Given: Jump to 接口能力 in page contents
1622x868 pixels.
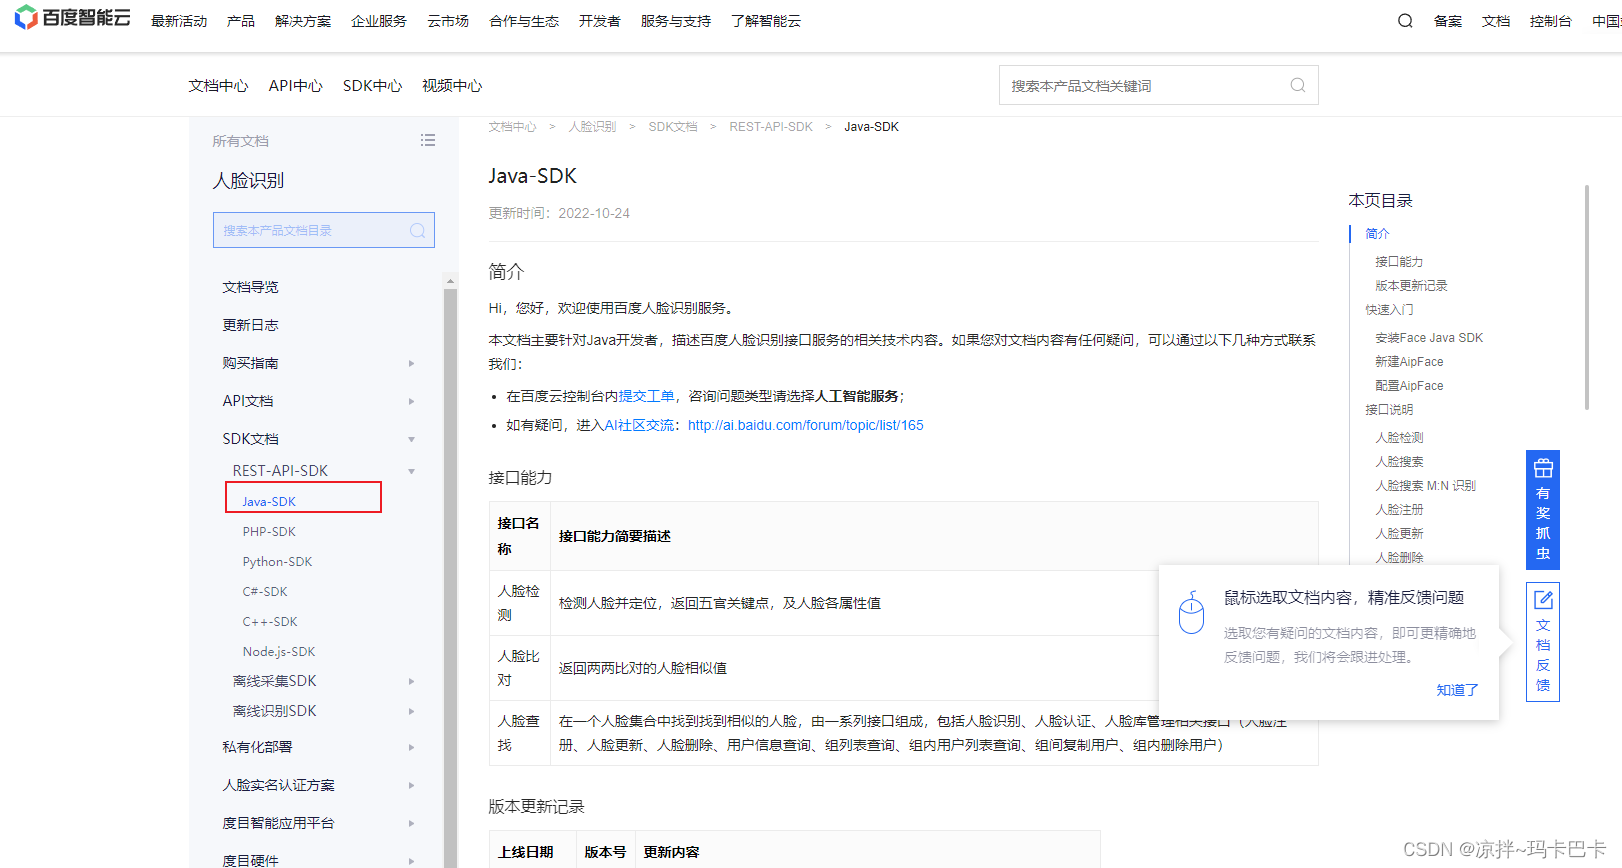Looking at the screenshot, I should 1399,262.
